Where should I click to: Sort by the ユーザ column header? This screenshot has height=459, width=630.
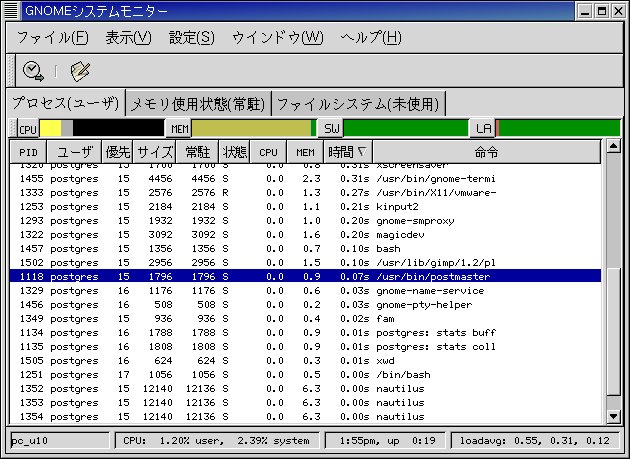74,152
